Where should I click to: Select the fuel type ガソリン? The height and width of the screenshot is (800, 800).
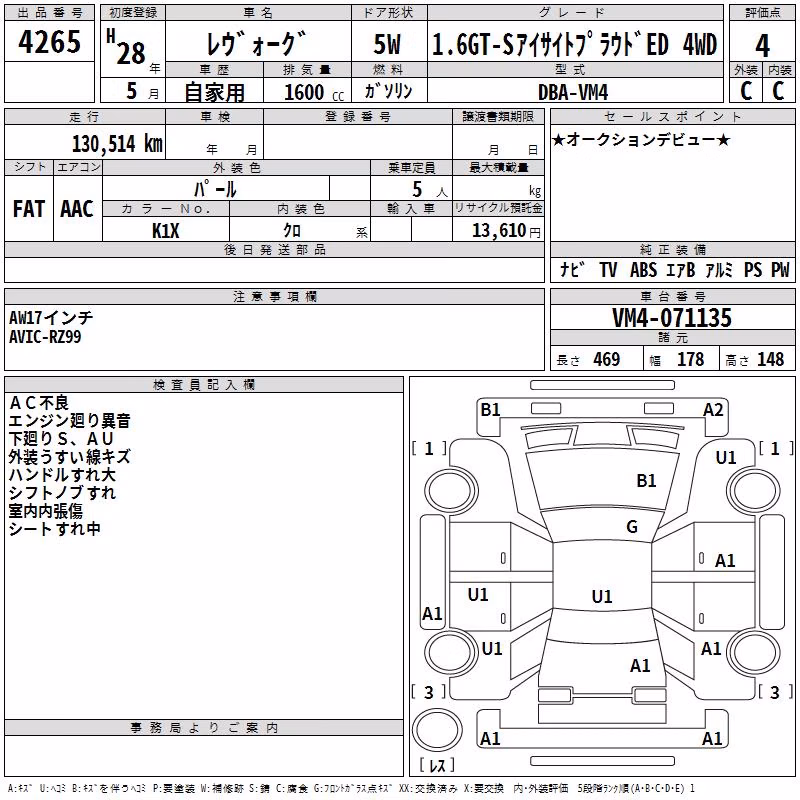[388, 91]
